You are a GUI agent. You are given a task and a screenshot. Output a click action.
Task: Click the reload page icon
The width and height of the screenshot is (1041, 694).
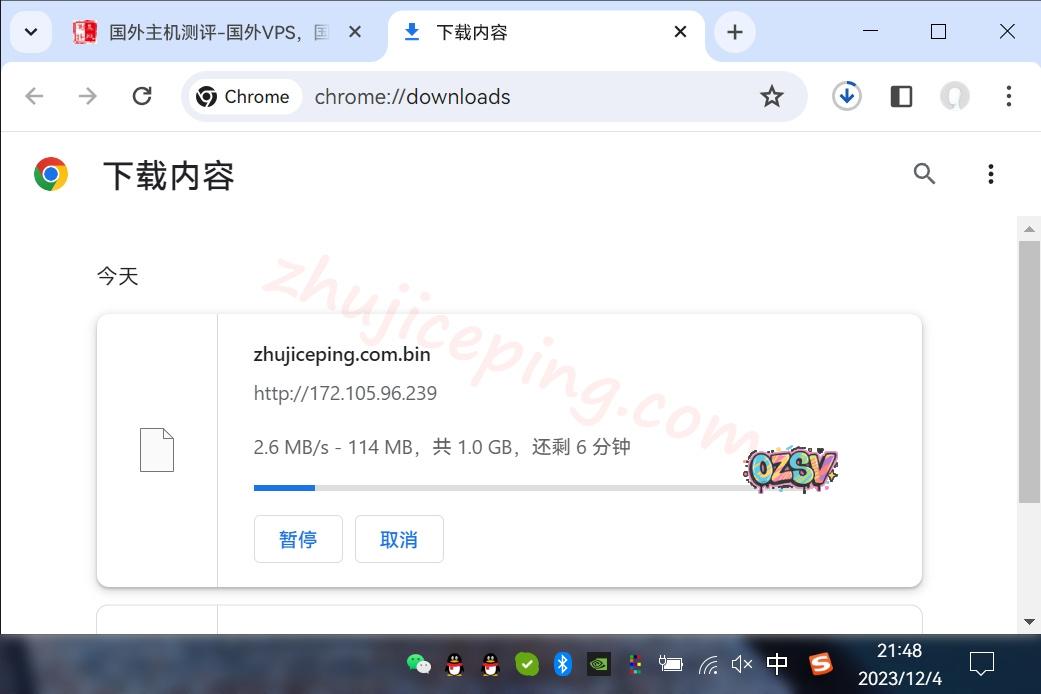[142, 96]
